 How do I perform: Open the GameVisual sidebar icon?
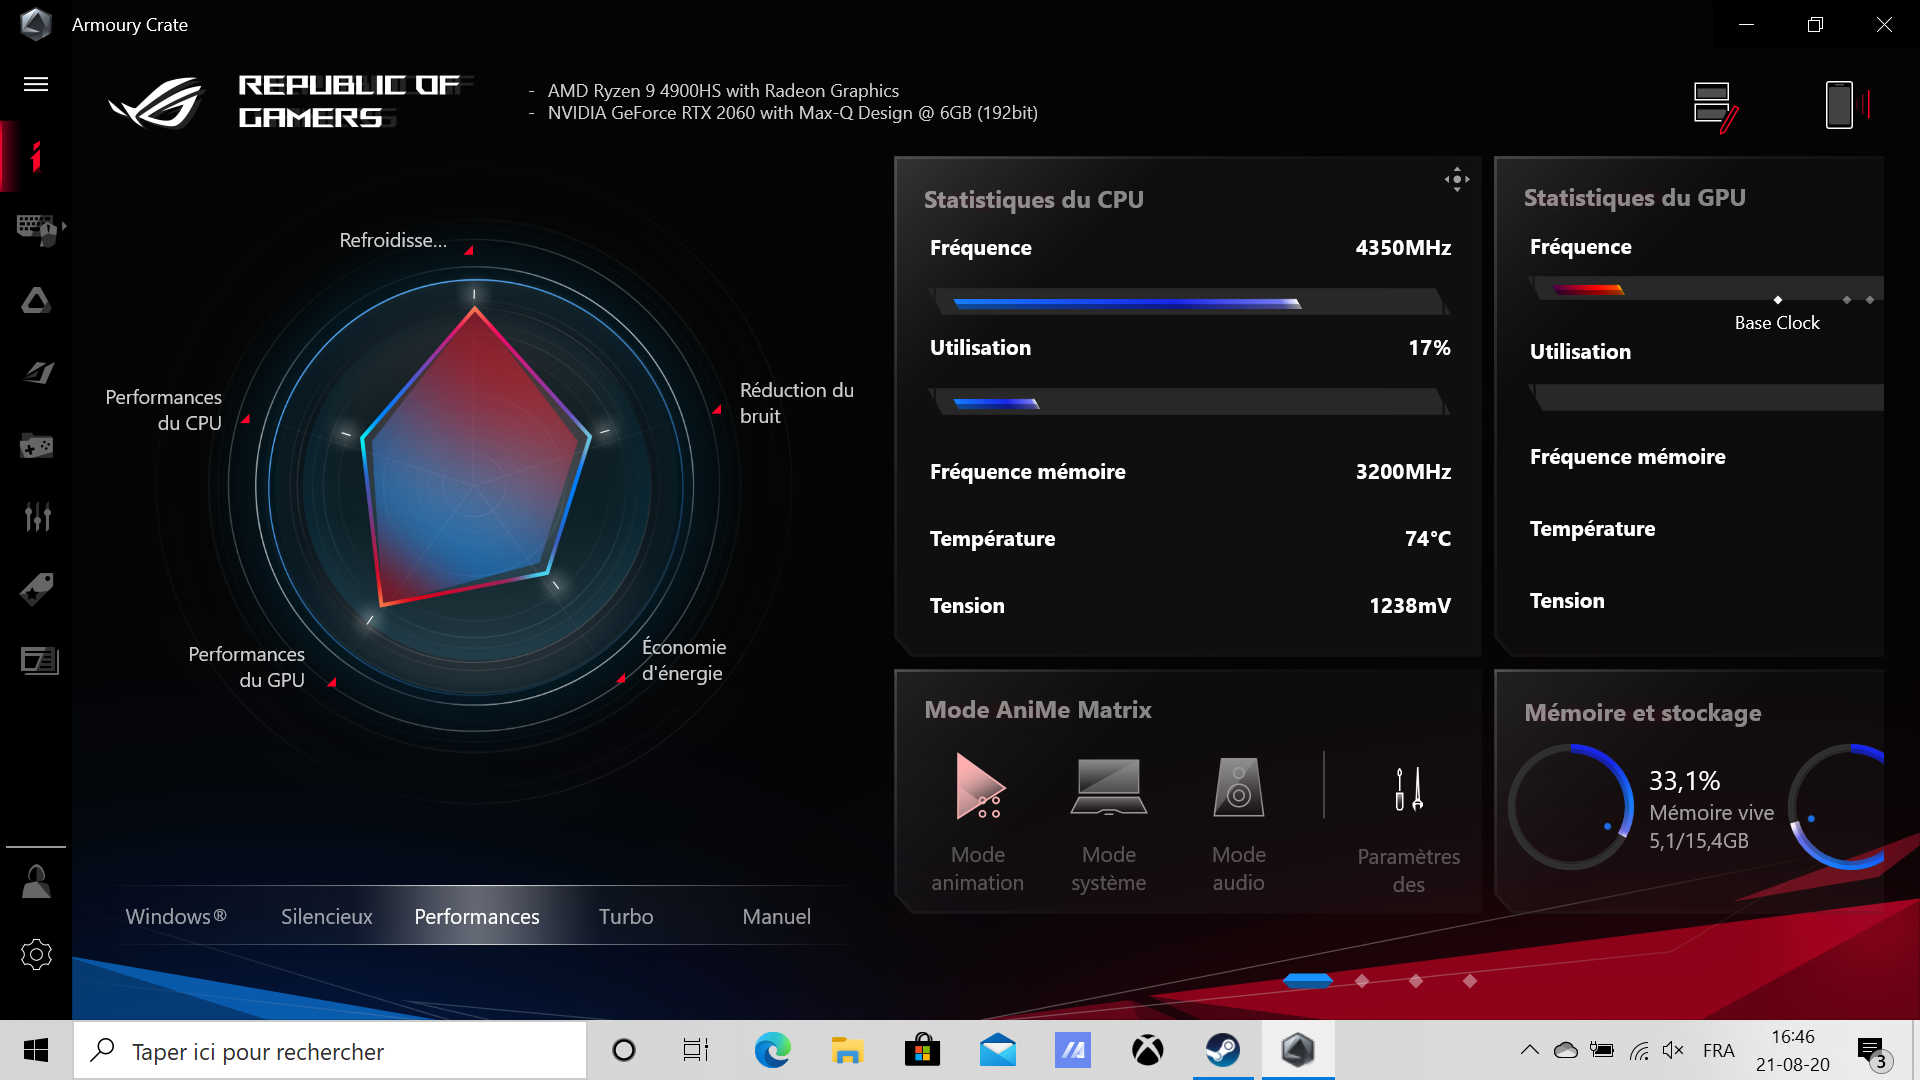point(38,372)
